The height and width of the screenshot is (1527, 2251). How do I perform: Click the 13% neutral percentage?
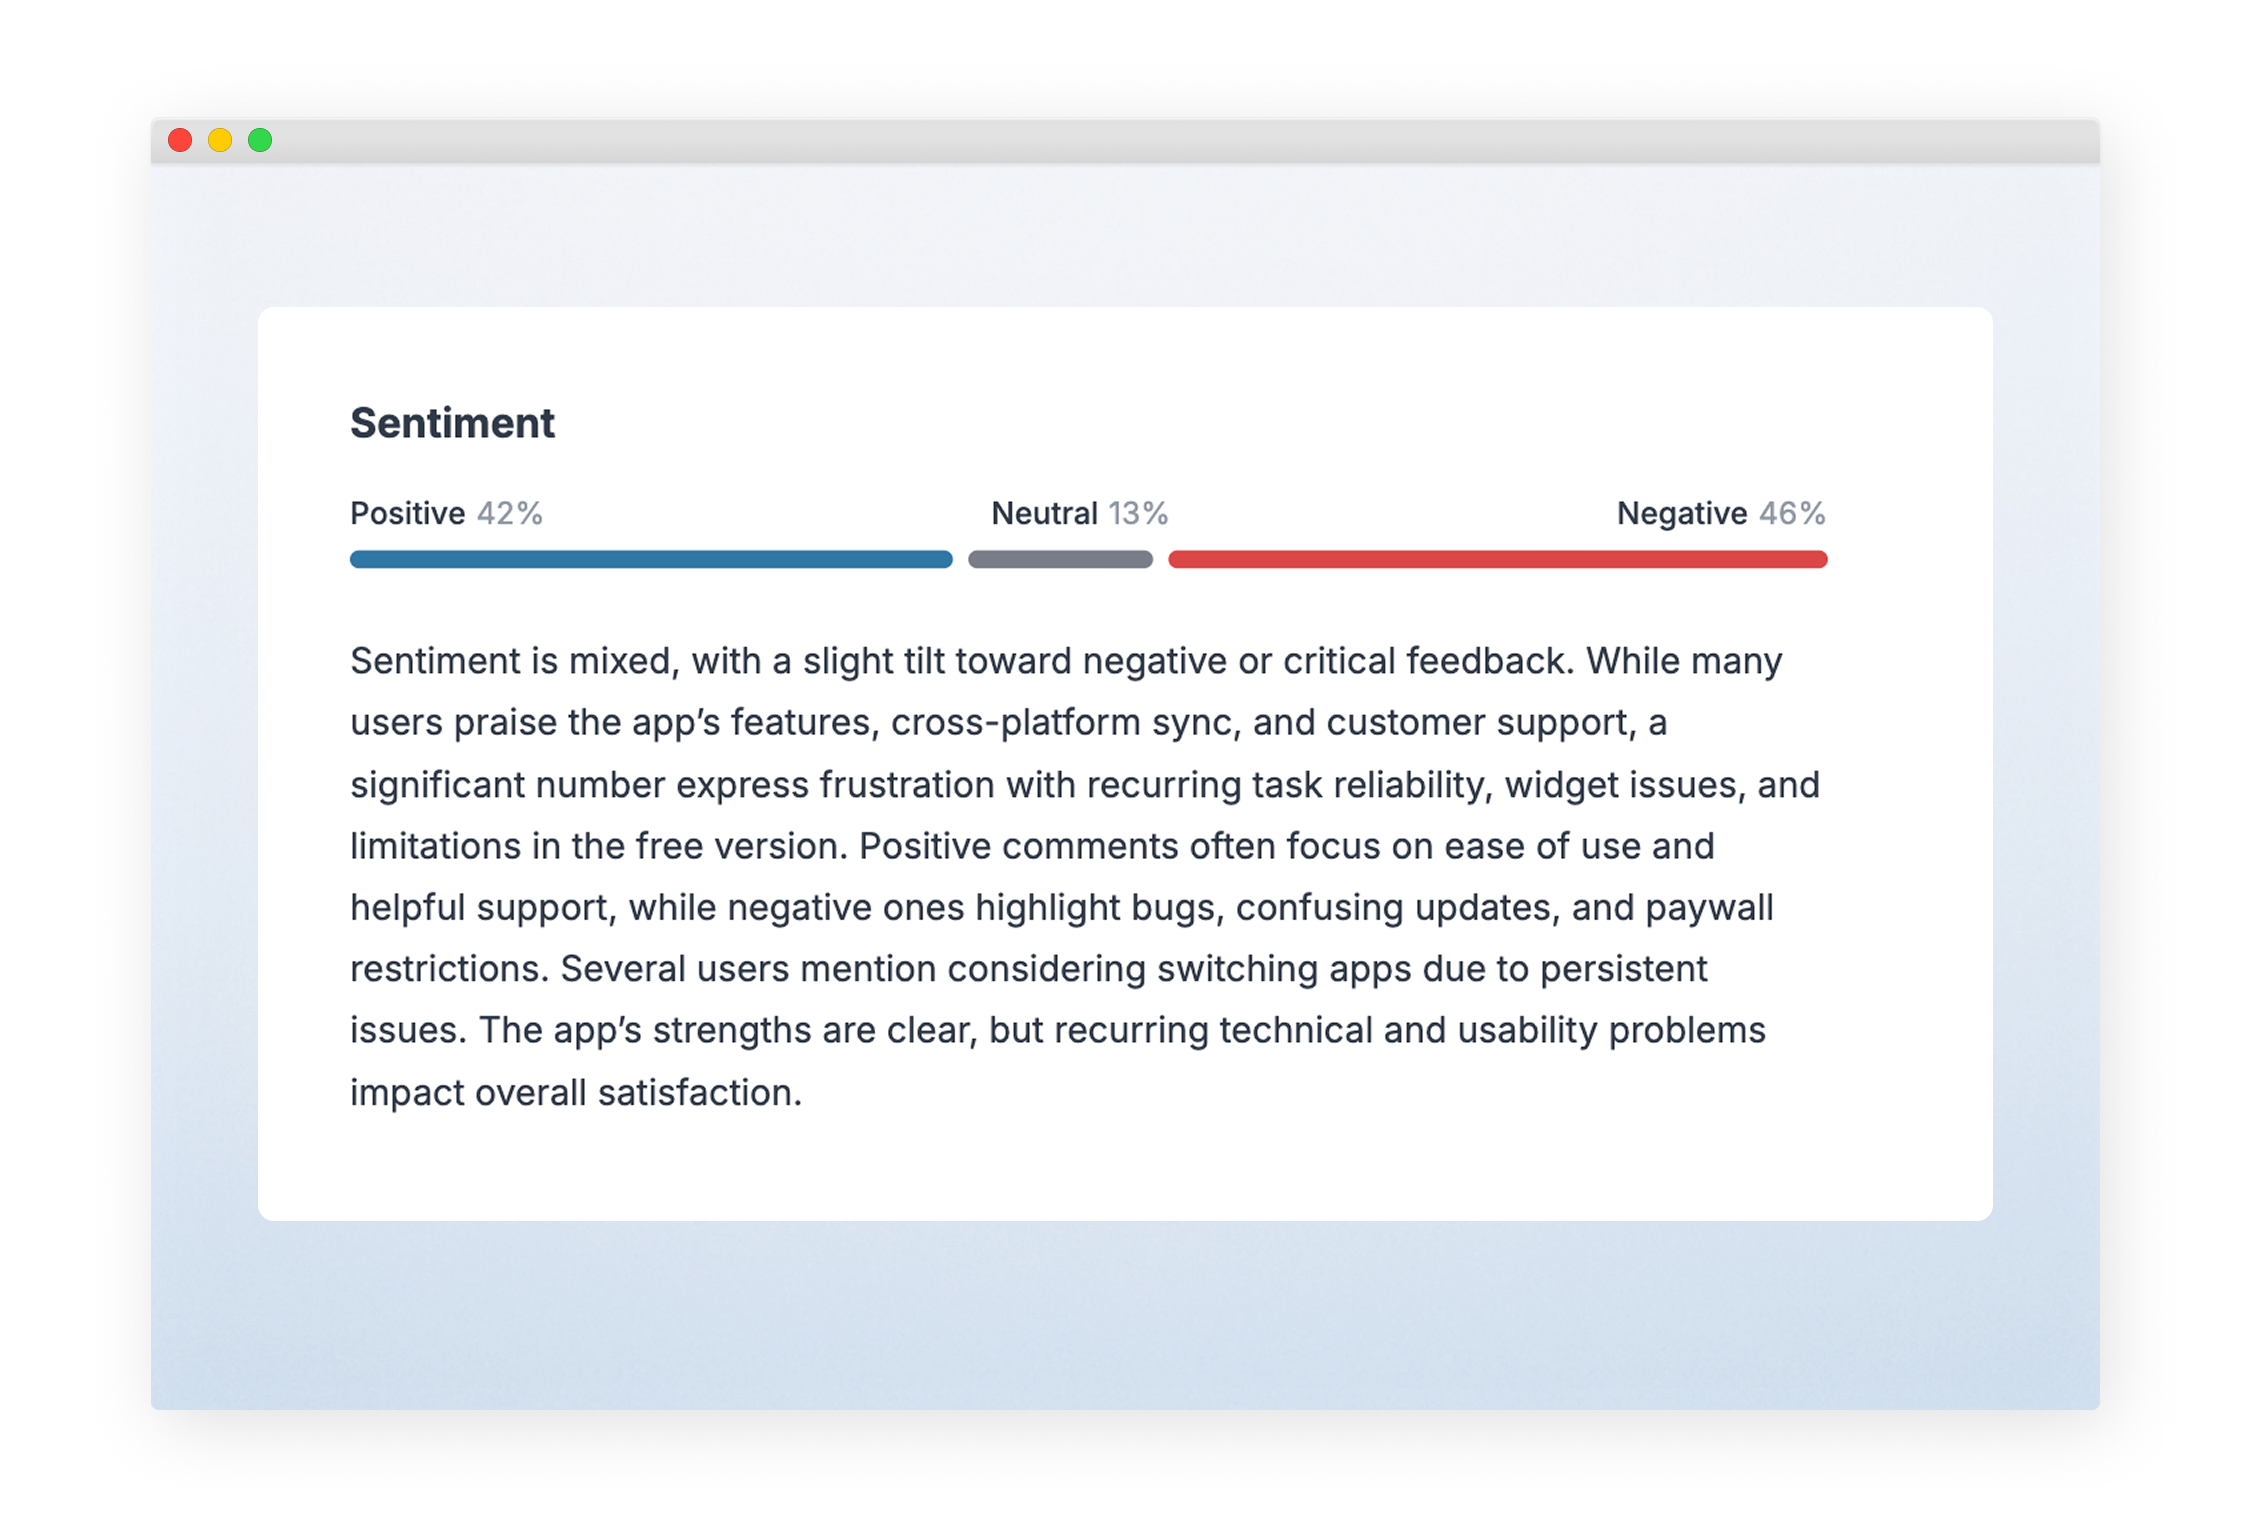coord(1138,513)
